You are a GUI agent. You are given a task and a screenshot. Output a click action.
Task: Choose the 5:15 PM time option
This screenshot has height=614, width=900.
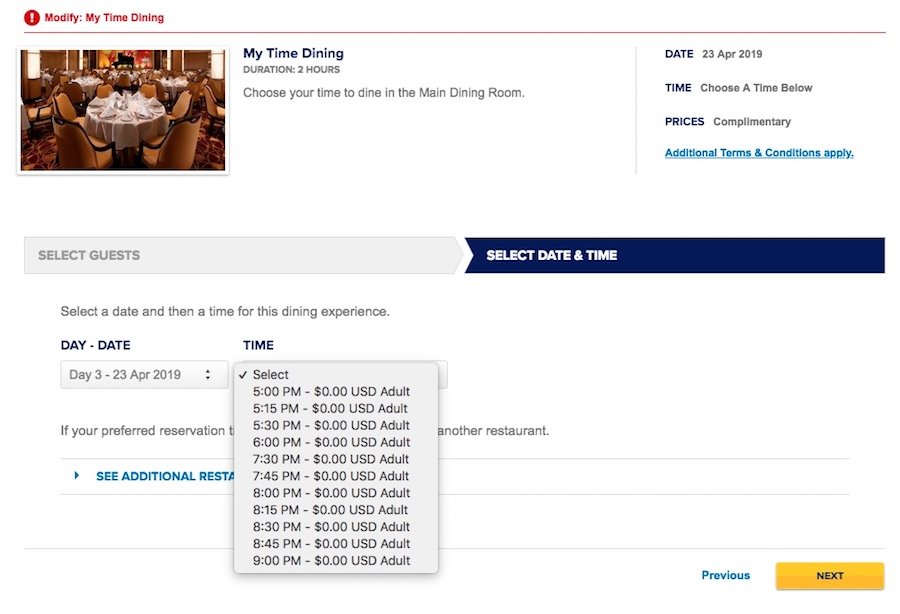click(x=336, y=409)
